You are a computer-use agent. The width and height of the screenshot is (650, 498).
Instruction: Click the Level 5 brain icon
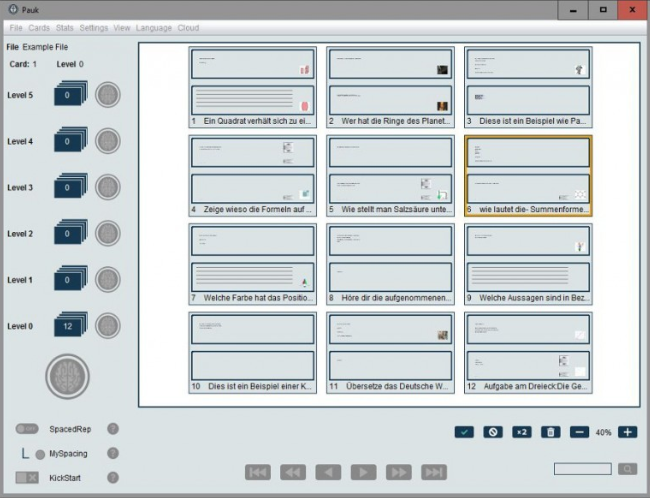pyautogui.click(x=108, y=95)
